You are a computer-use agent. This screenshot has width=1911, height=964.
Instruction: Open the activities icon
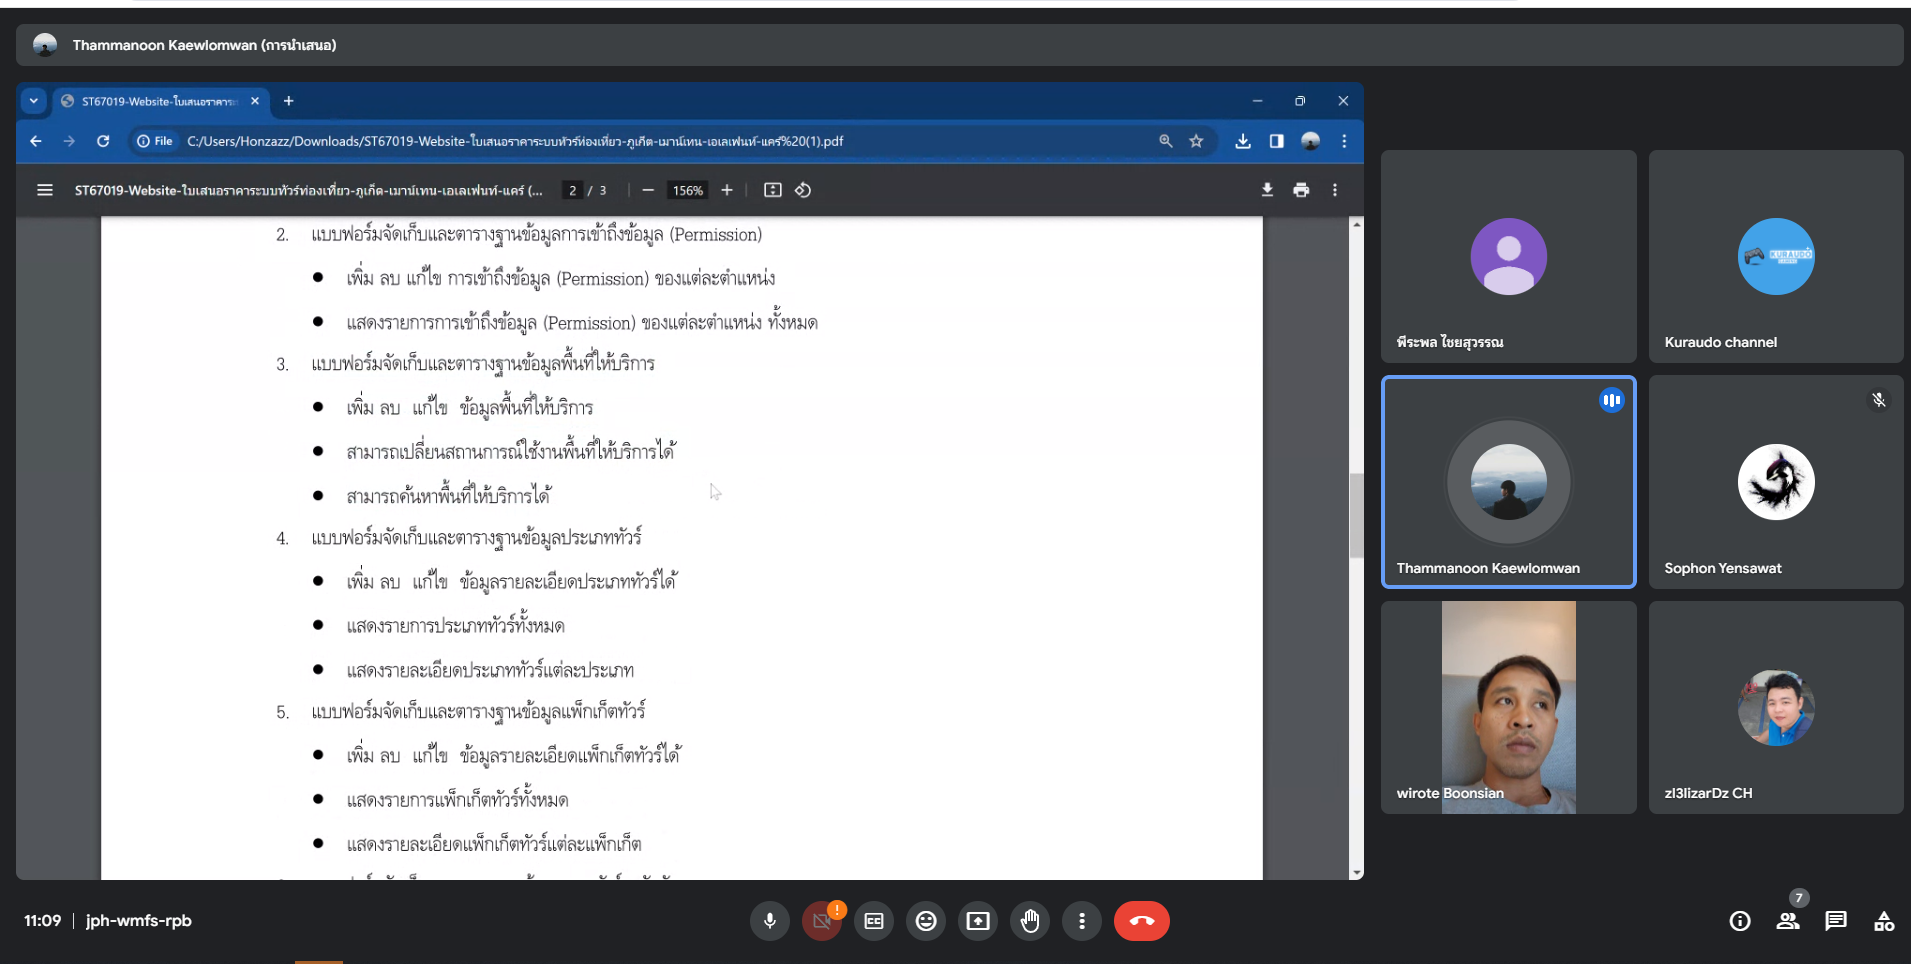click(x=1884, y=921)
